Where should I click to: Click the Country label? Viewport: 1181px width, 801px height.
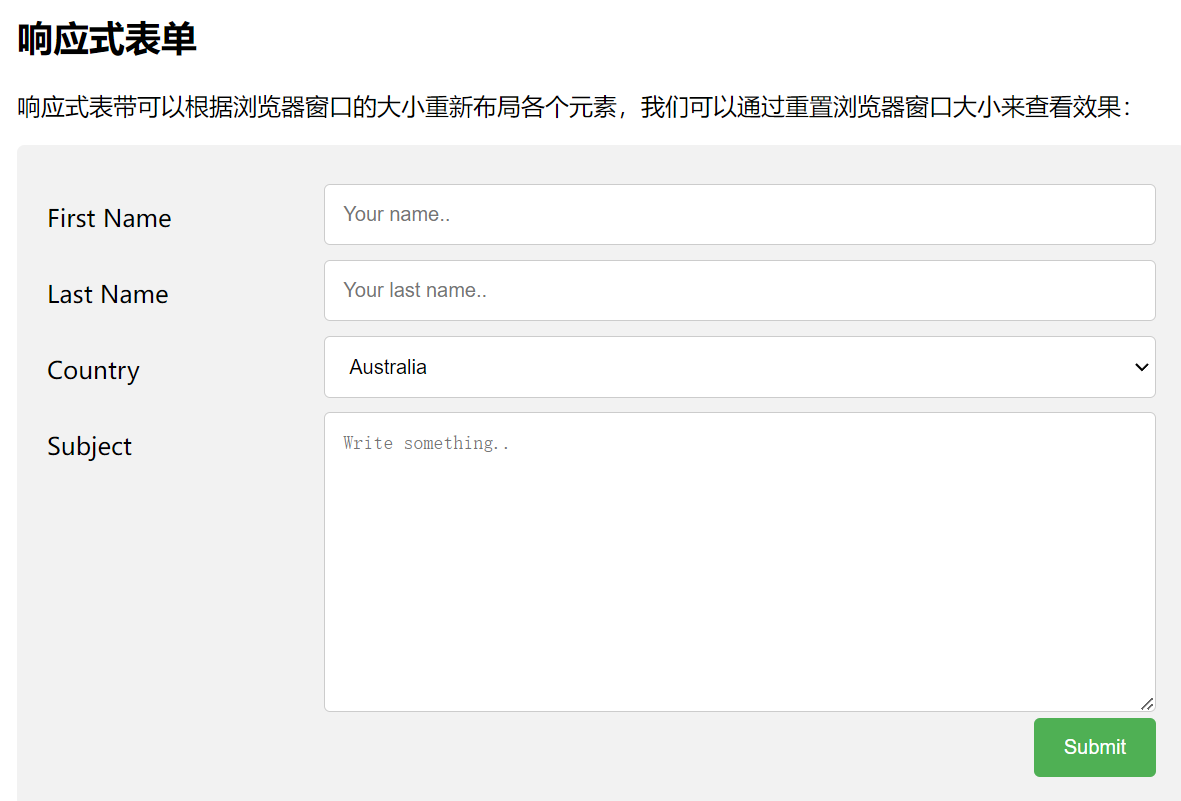pyautogui.click(x=93, y=371)
